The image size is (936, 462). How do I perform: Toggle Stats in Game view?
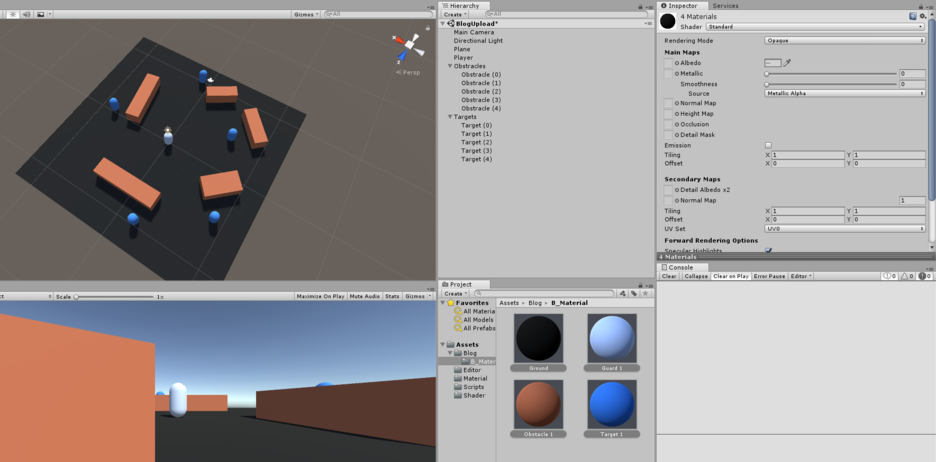coord(392,296)
